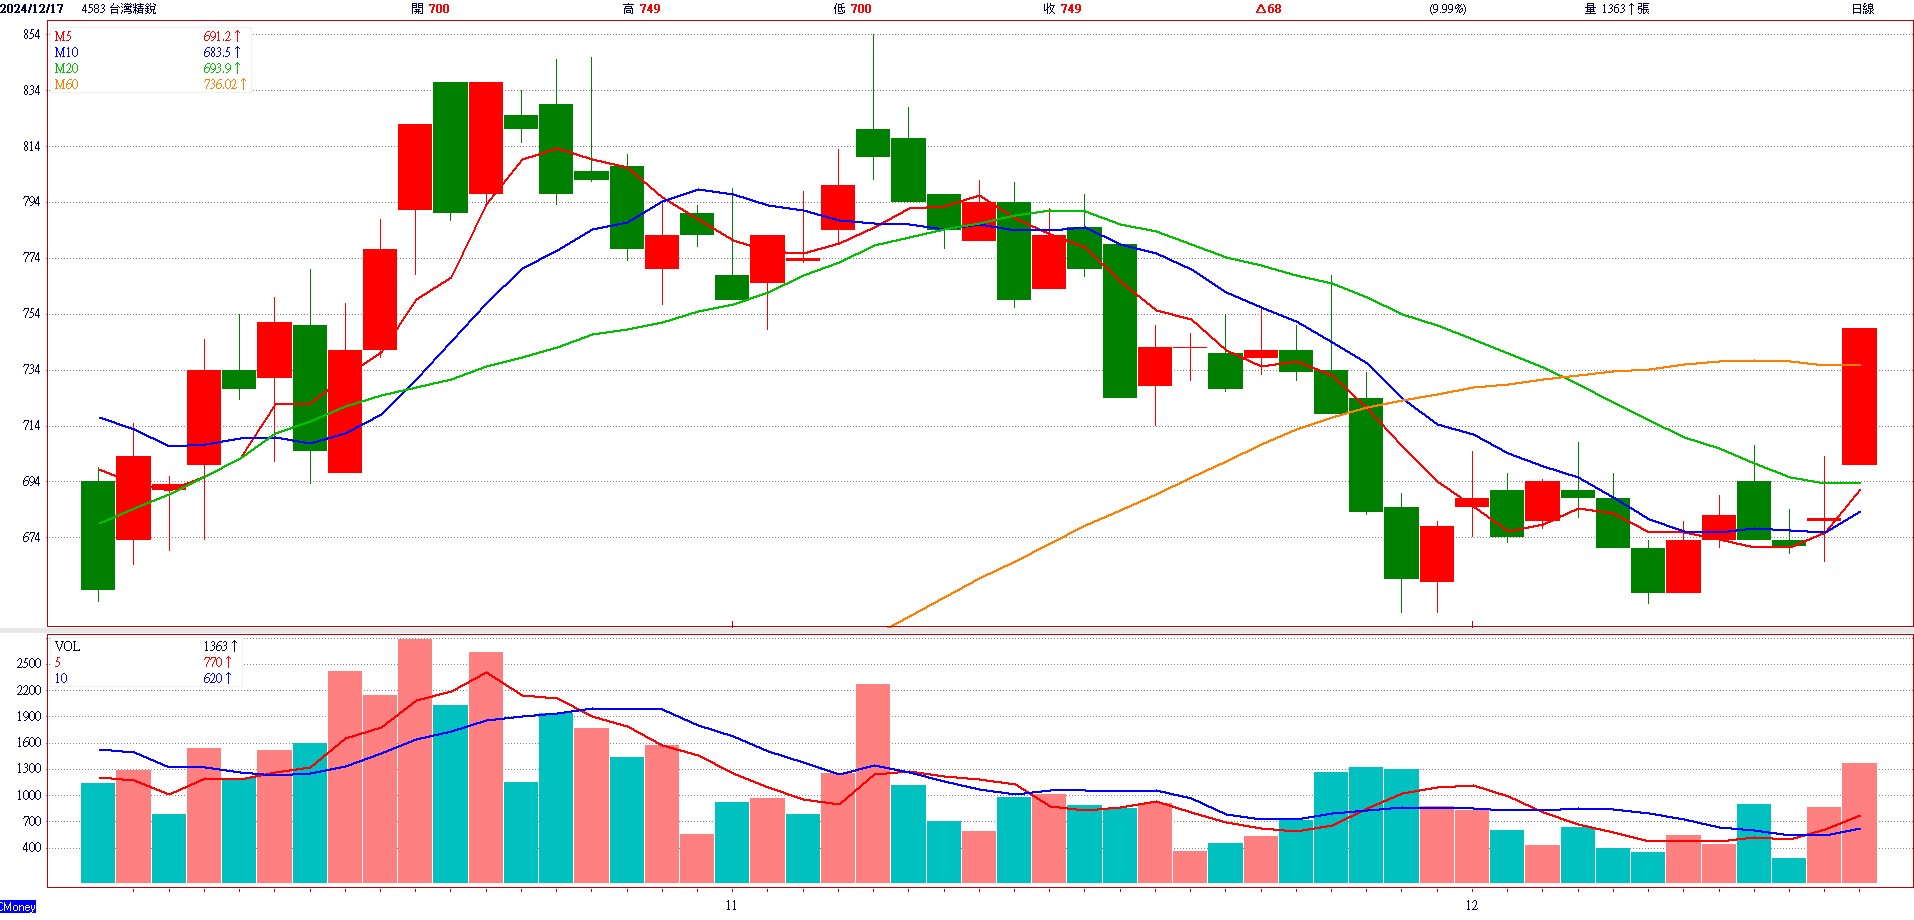Click the latest volume bar on far right
Image resolution: width=1914 pixels, height=920 pixels.
tap(1859, 823)
